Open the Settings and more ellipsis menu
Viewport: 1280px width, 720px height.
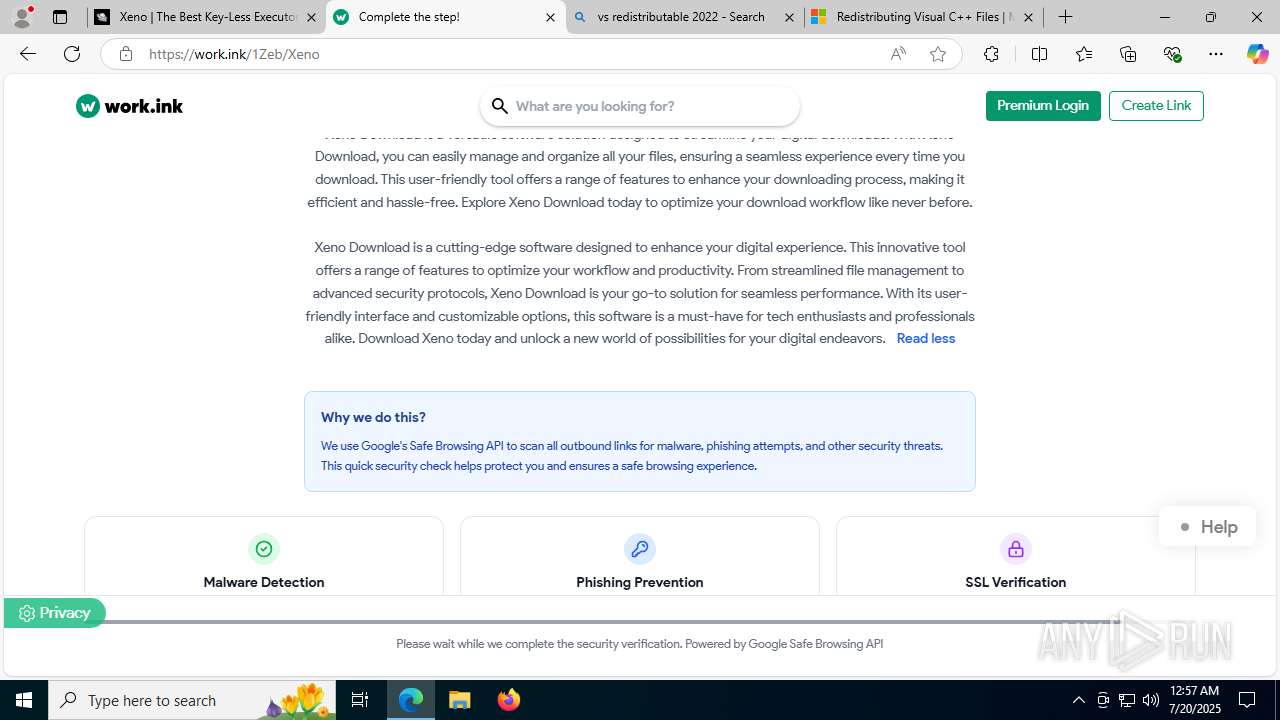(1216, 54)
